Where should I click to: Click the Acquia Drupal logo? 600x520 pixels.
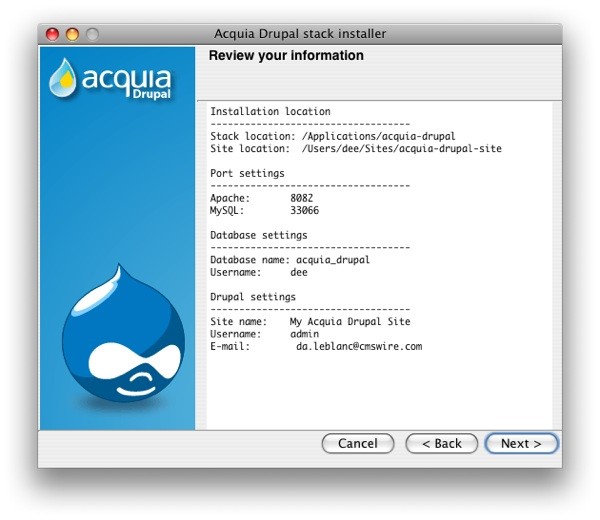(110, 79)
